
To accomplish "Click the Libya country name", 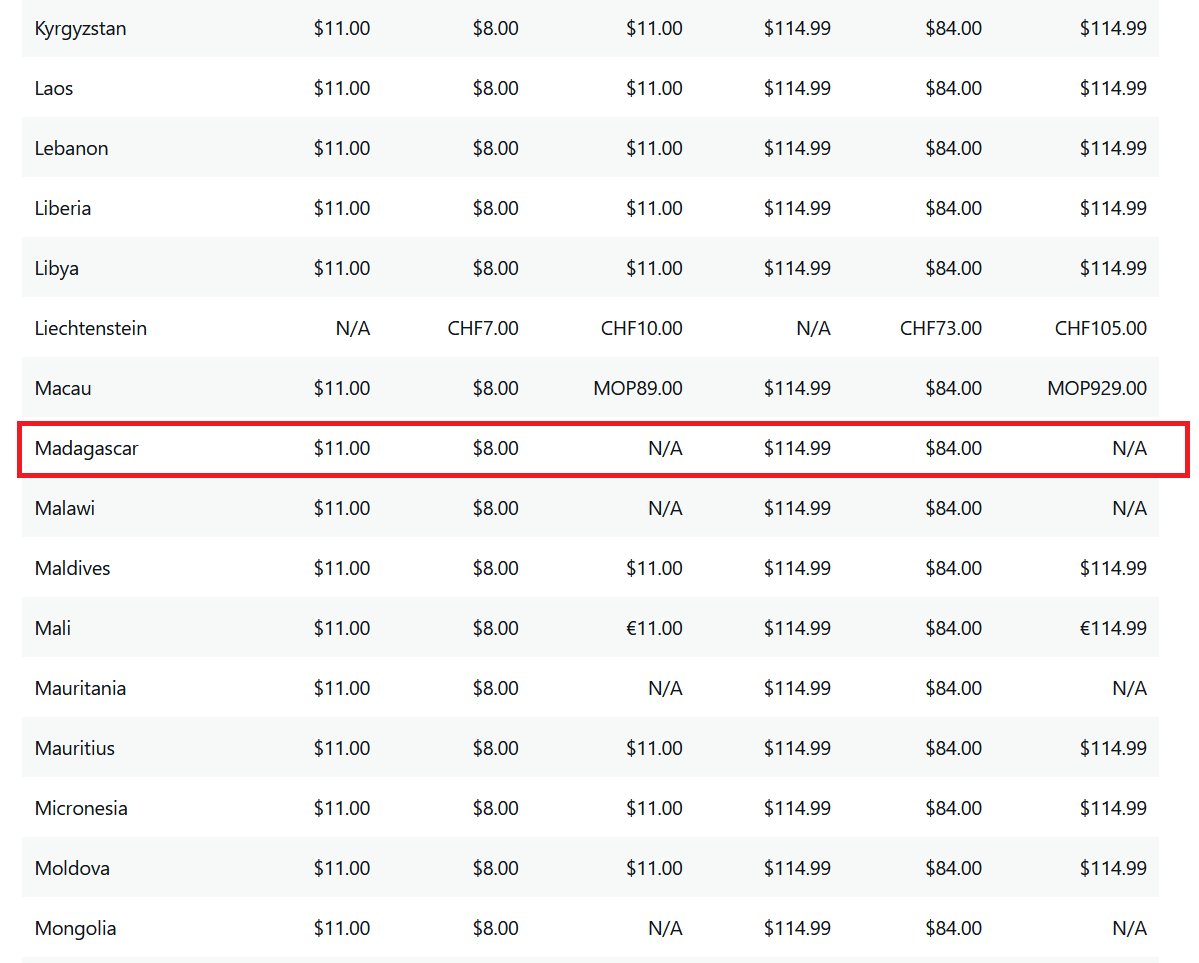I will [57, 268].
